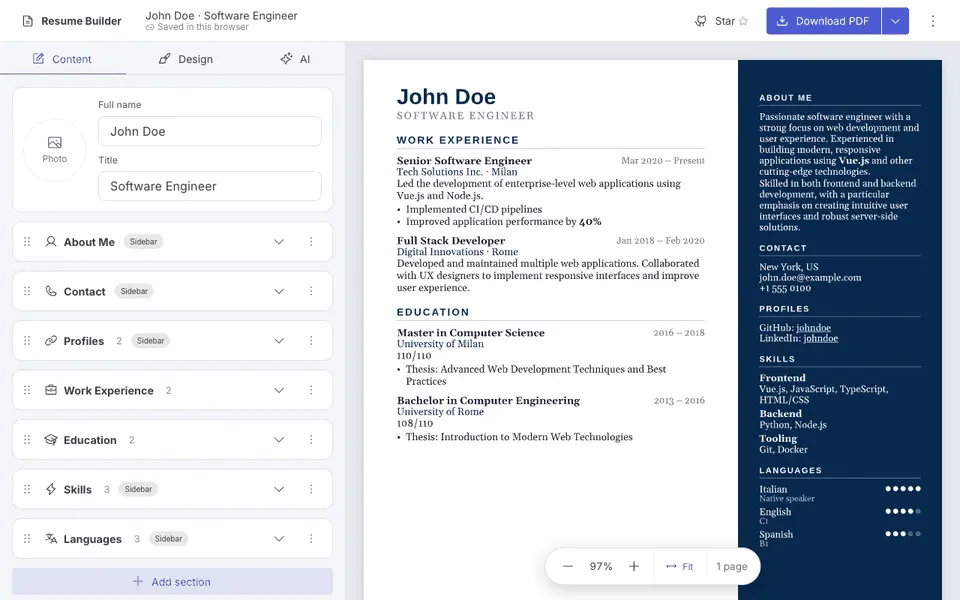Open the Contact section options menu
Image resolution: width=960 pixels, height=600 pixels.
tap(311, 291)
